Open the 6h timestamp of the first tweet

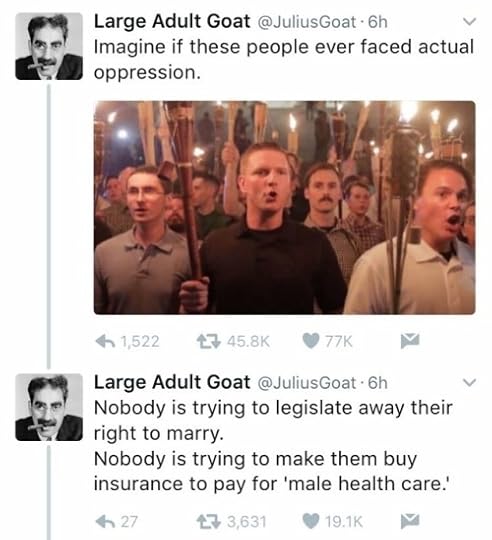click(x=378, y=22)
